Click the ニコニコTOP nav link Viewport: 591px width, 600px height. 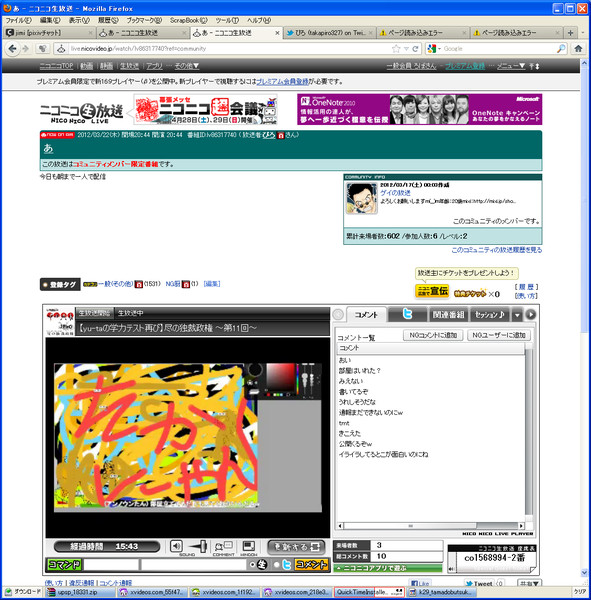pyautogui.click(x=56, y=66)
